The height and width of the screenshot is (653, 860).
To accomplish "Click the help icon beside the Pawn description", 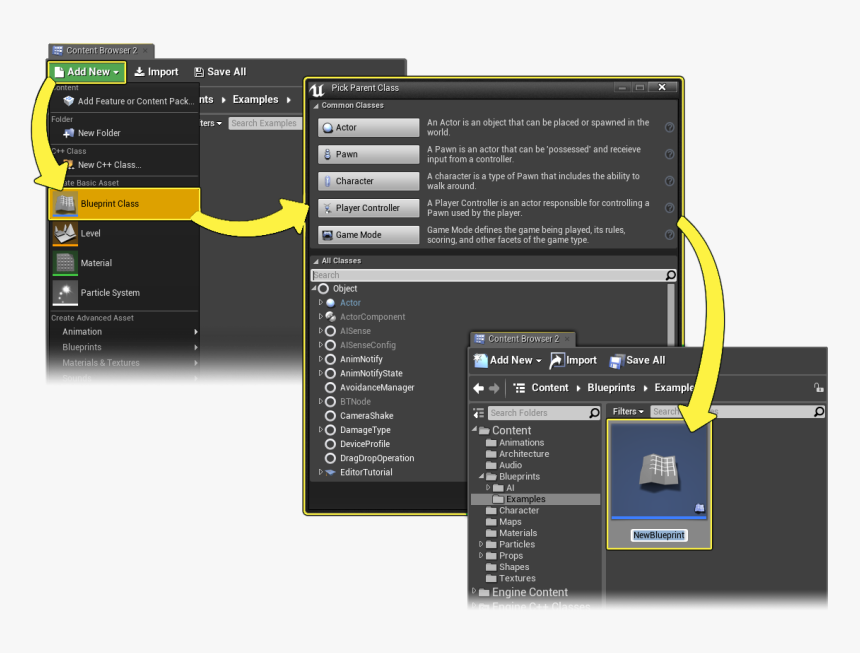I will point(669,154).
